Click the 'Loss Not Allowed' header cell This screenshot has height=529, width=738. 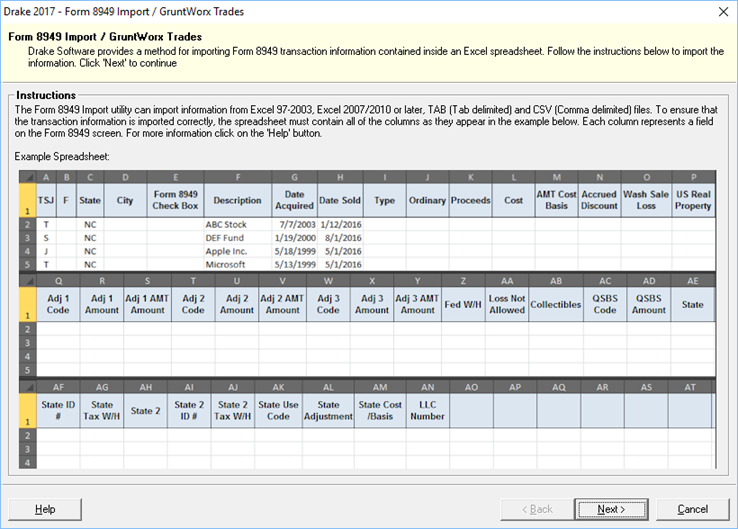pyautogui.click(x=507, y=305)
